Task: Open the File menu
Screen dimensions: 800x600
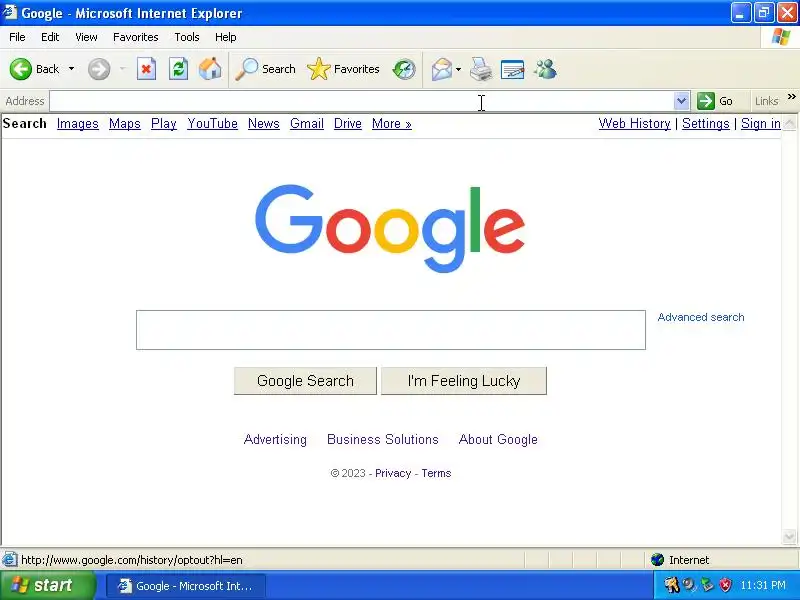Action: (17, 37)
